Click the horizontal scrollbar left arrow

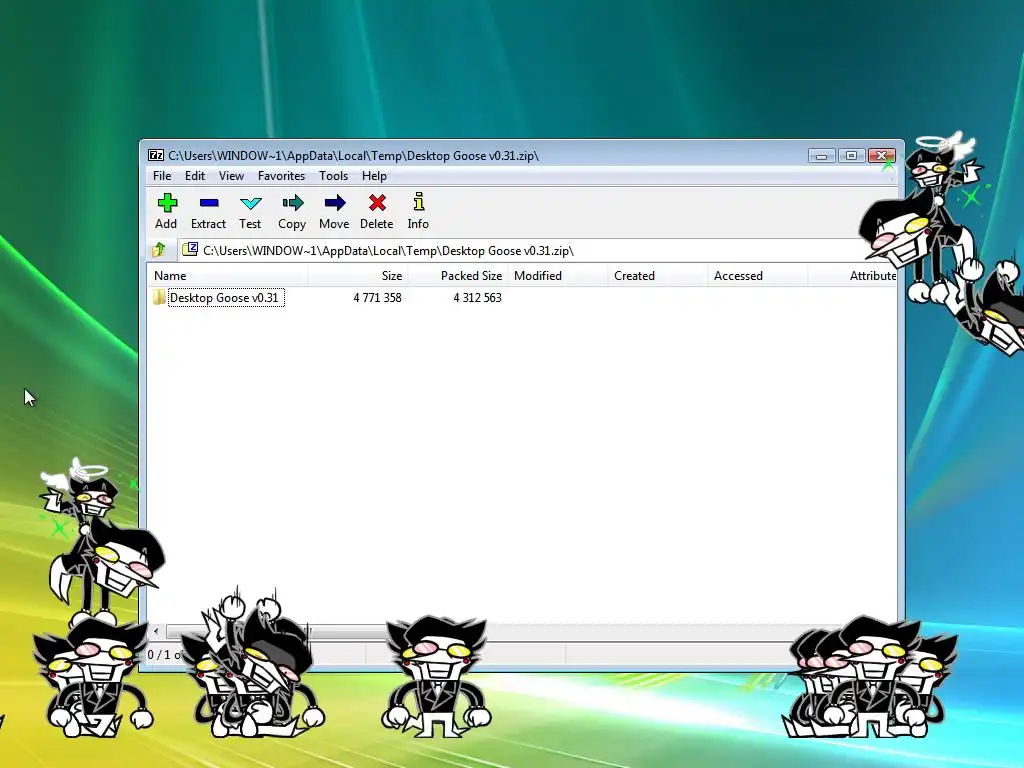pyautogui.click(x=156, y=631)
